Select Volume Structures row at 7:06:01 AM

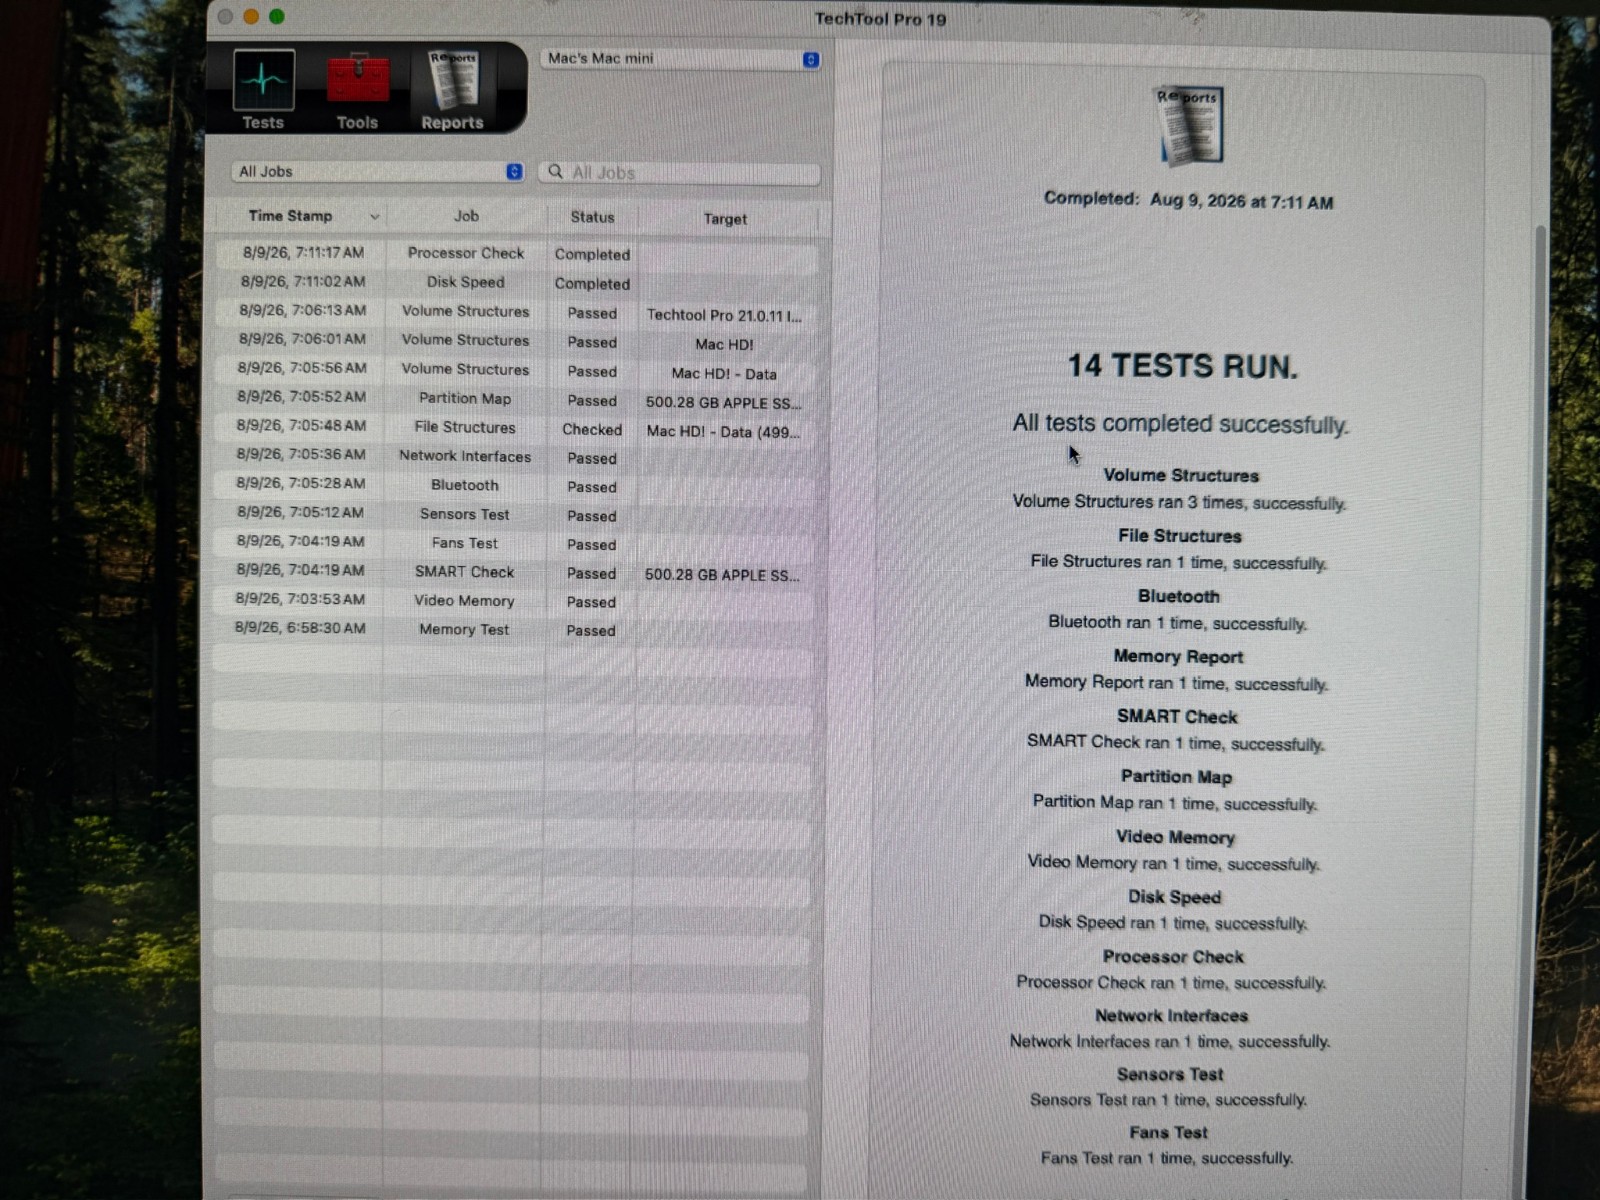click(516, 341)
